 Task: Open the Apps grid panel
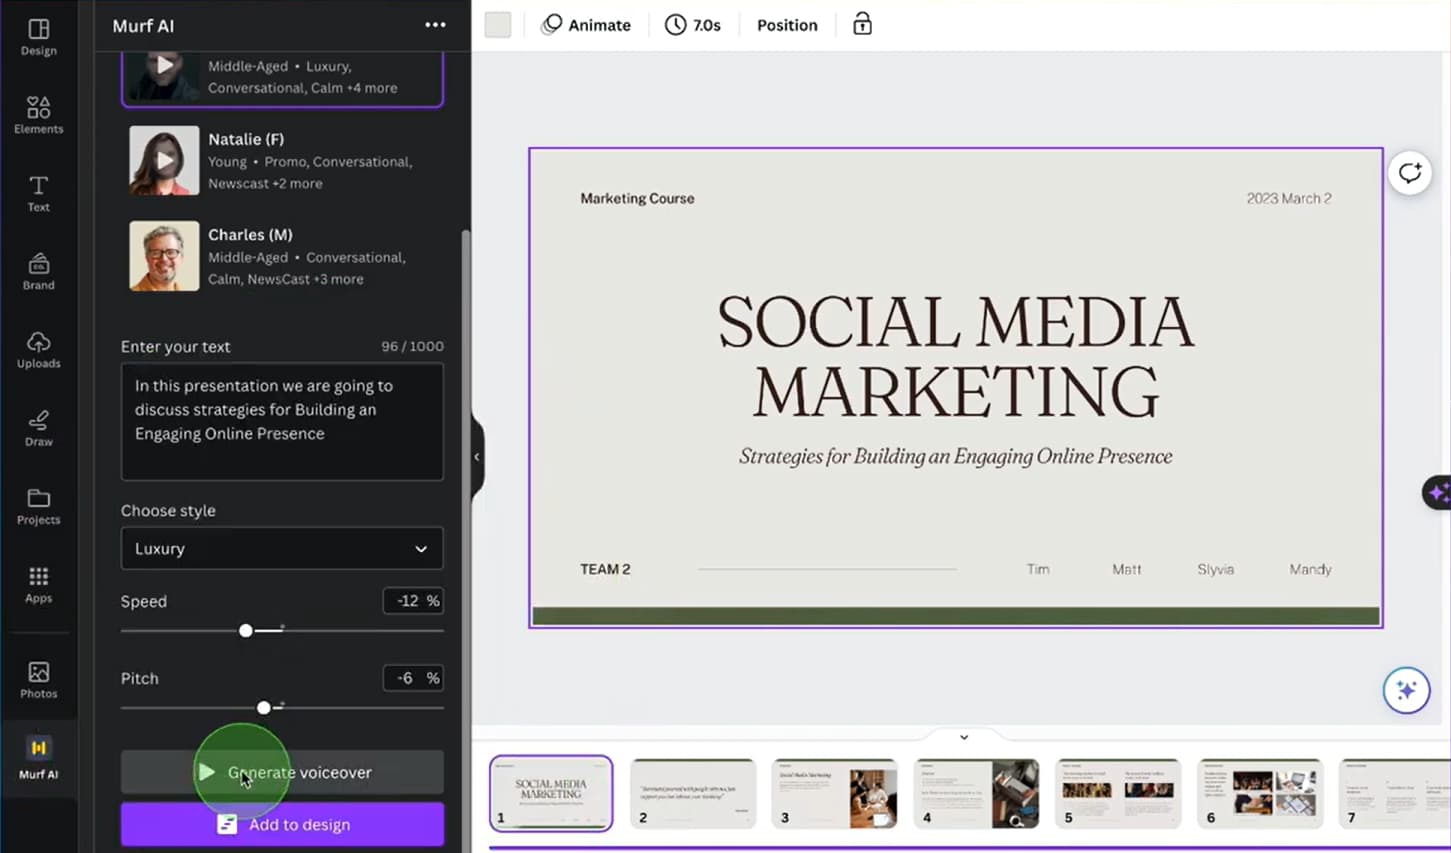[38, 584]
